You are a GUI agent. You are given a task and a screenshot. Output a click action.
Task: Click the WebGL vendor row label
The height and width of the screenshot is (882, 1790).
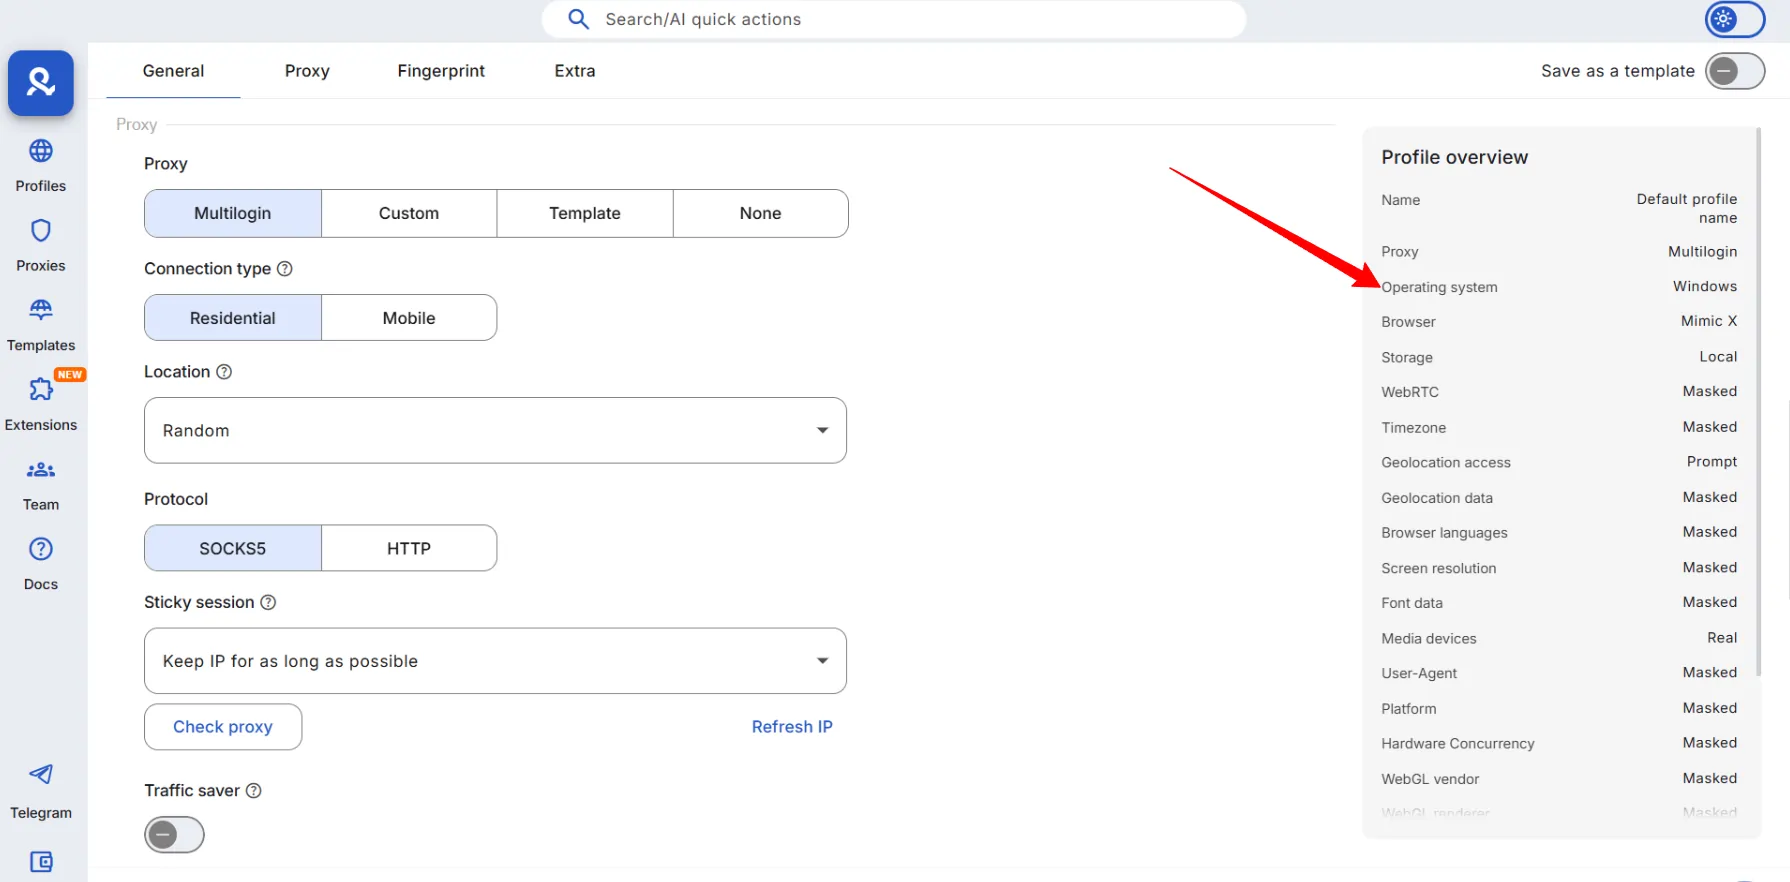pos(1430,779)
